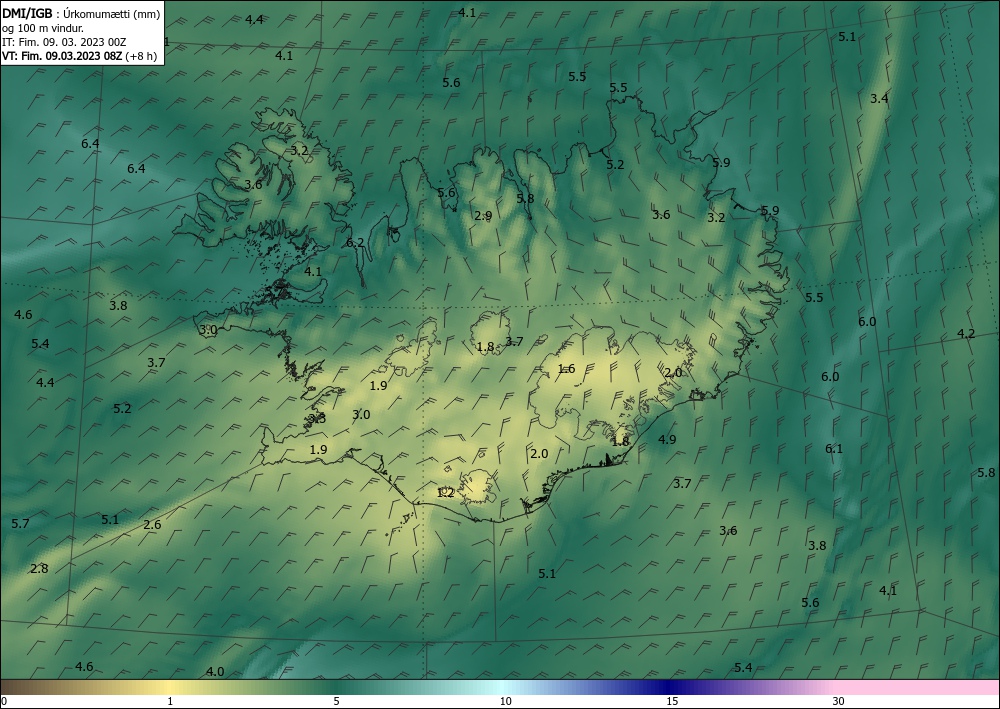Click the 6.2 value on the map
Image resolution: width=1000 pixels, height=709 pixels.
(355, 242)
